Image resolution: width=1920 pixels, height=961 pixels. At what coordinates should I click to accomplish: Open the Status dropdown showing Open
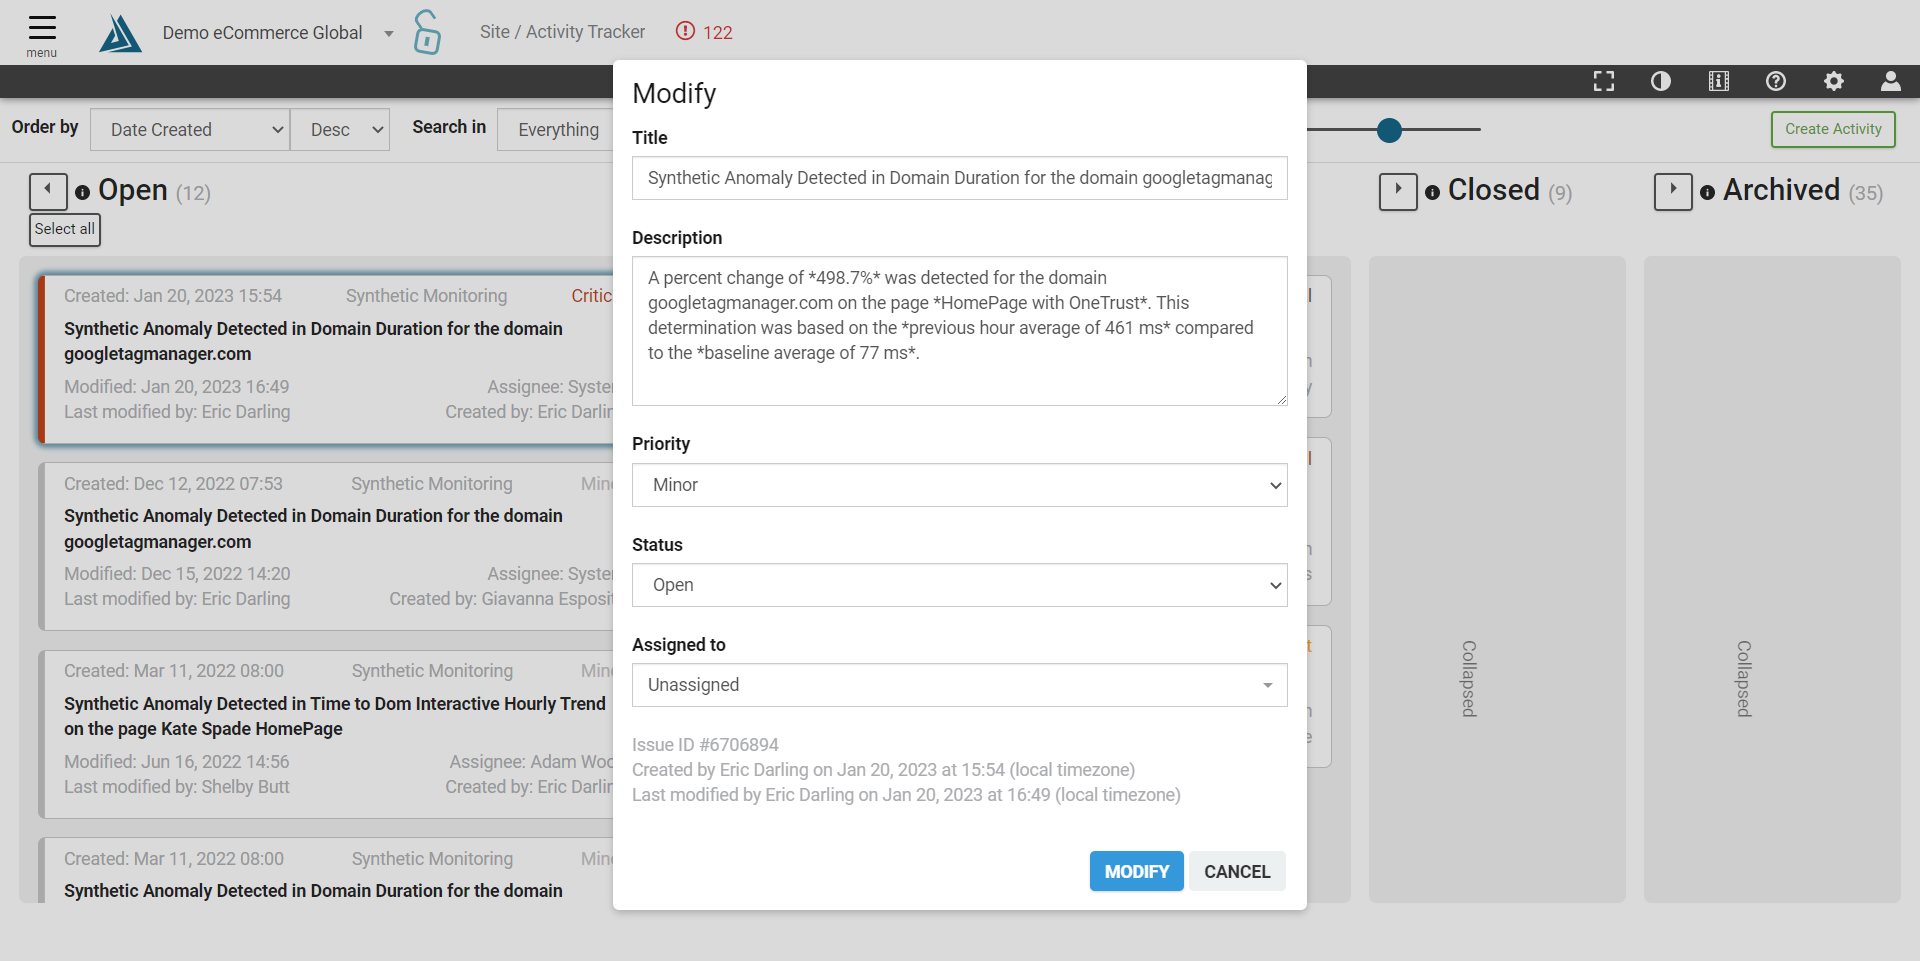[960, 585]
